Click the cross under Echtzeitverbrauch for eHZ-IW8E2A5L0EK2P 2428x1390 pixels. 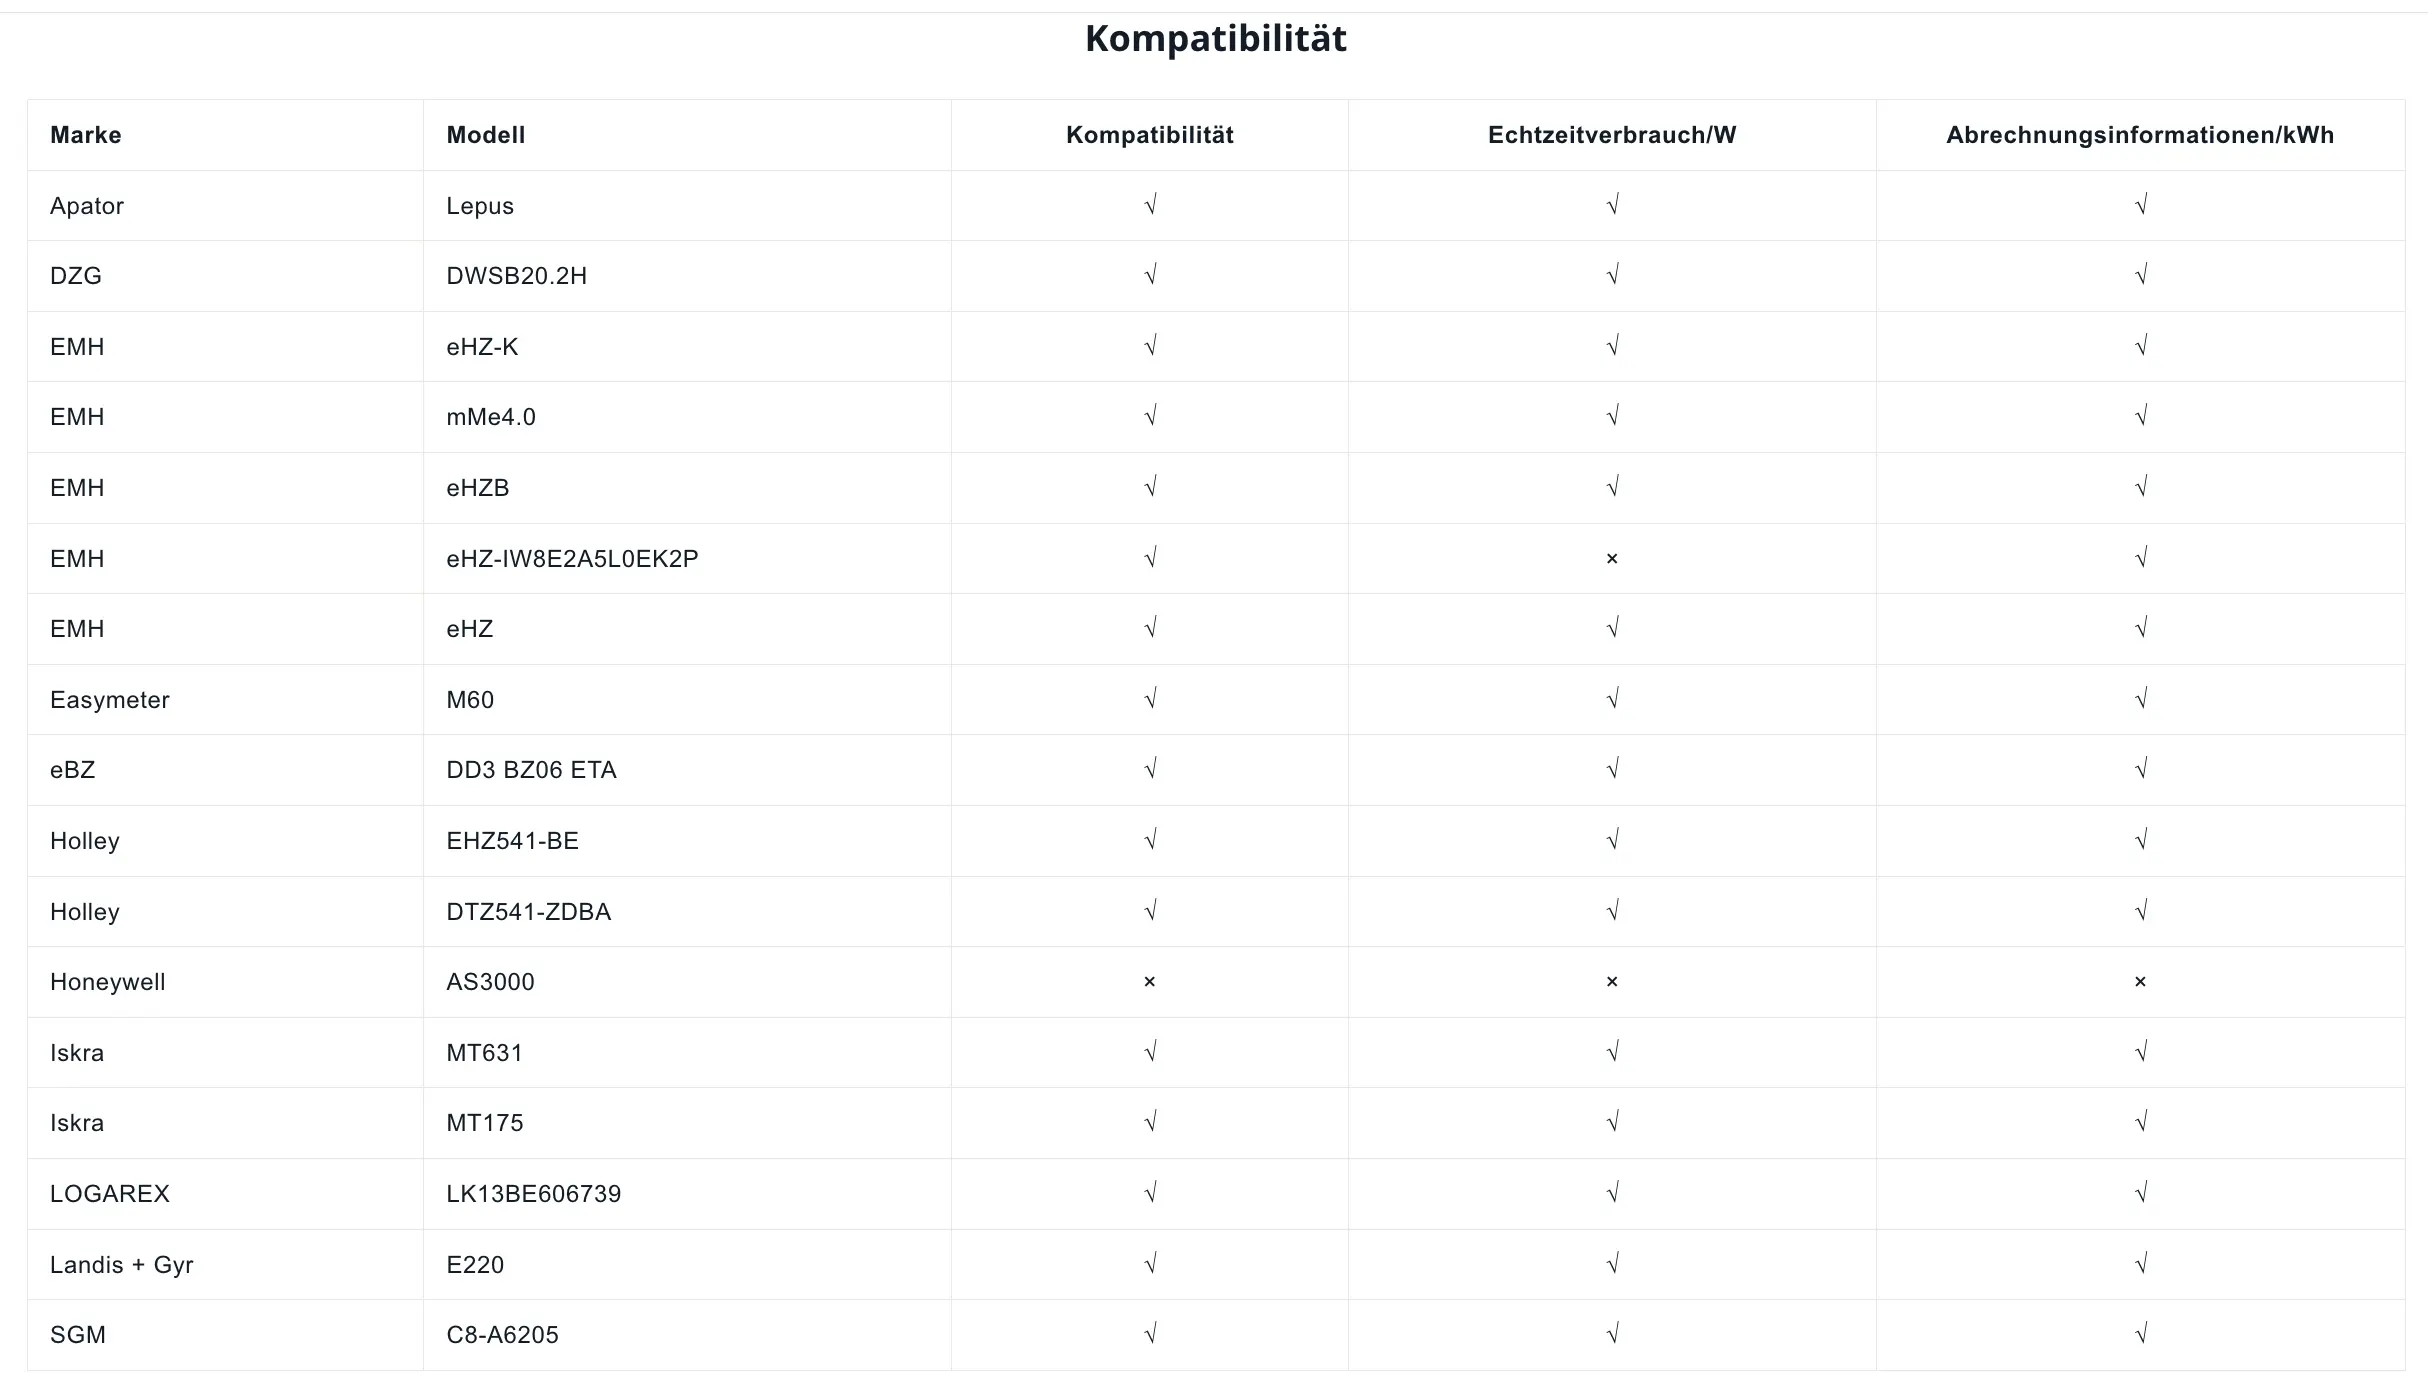(x=1611, y=559)
